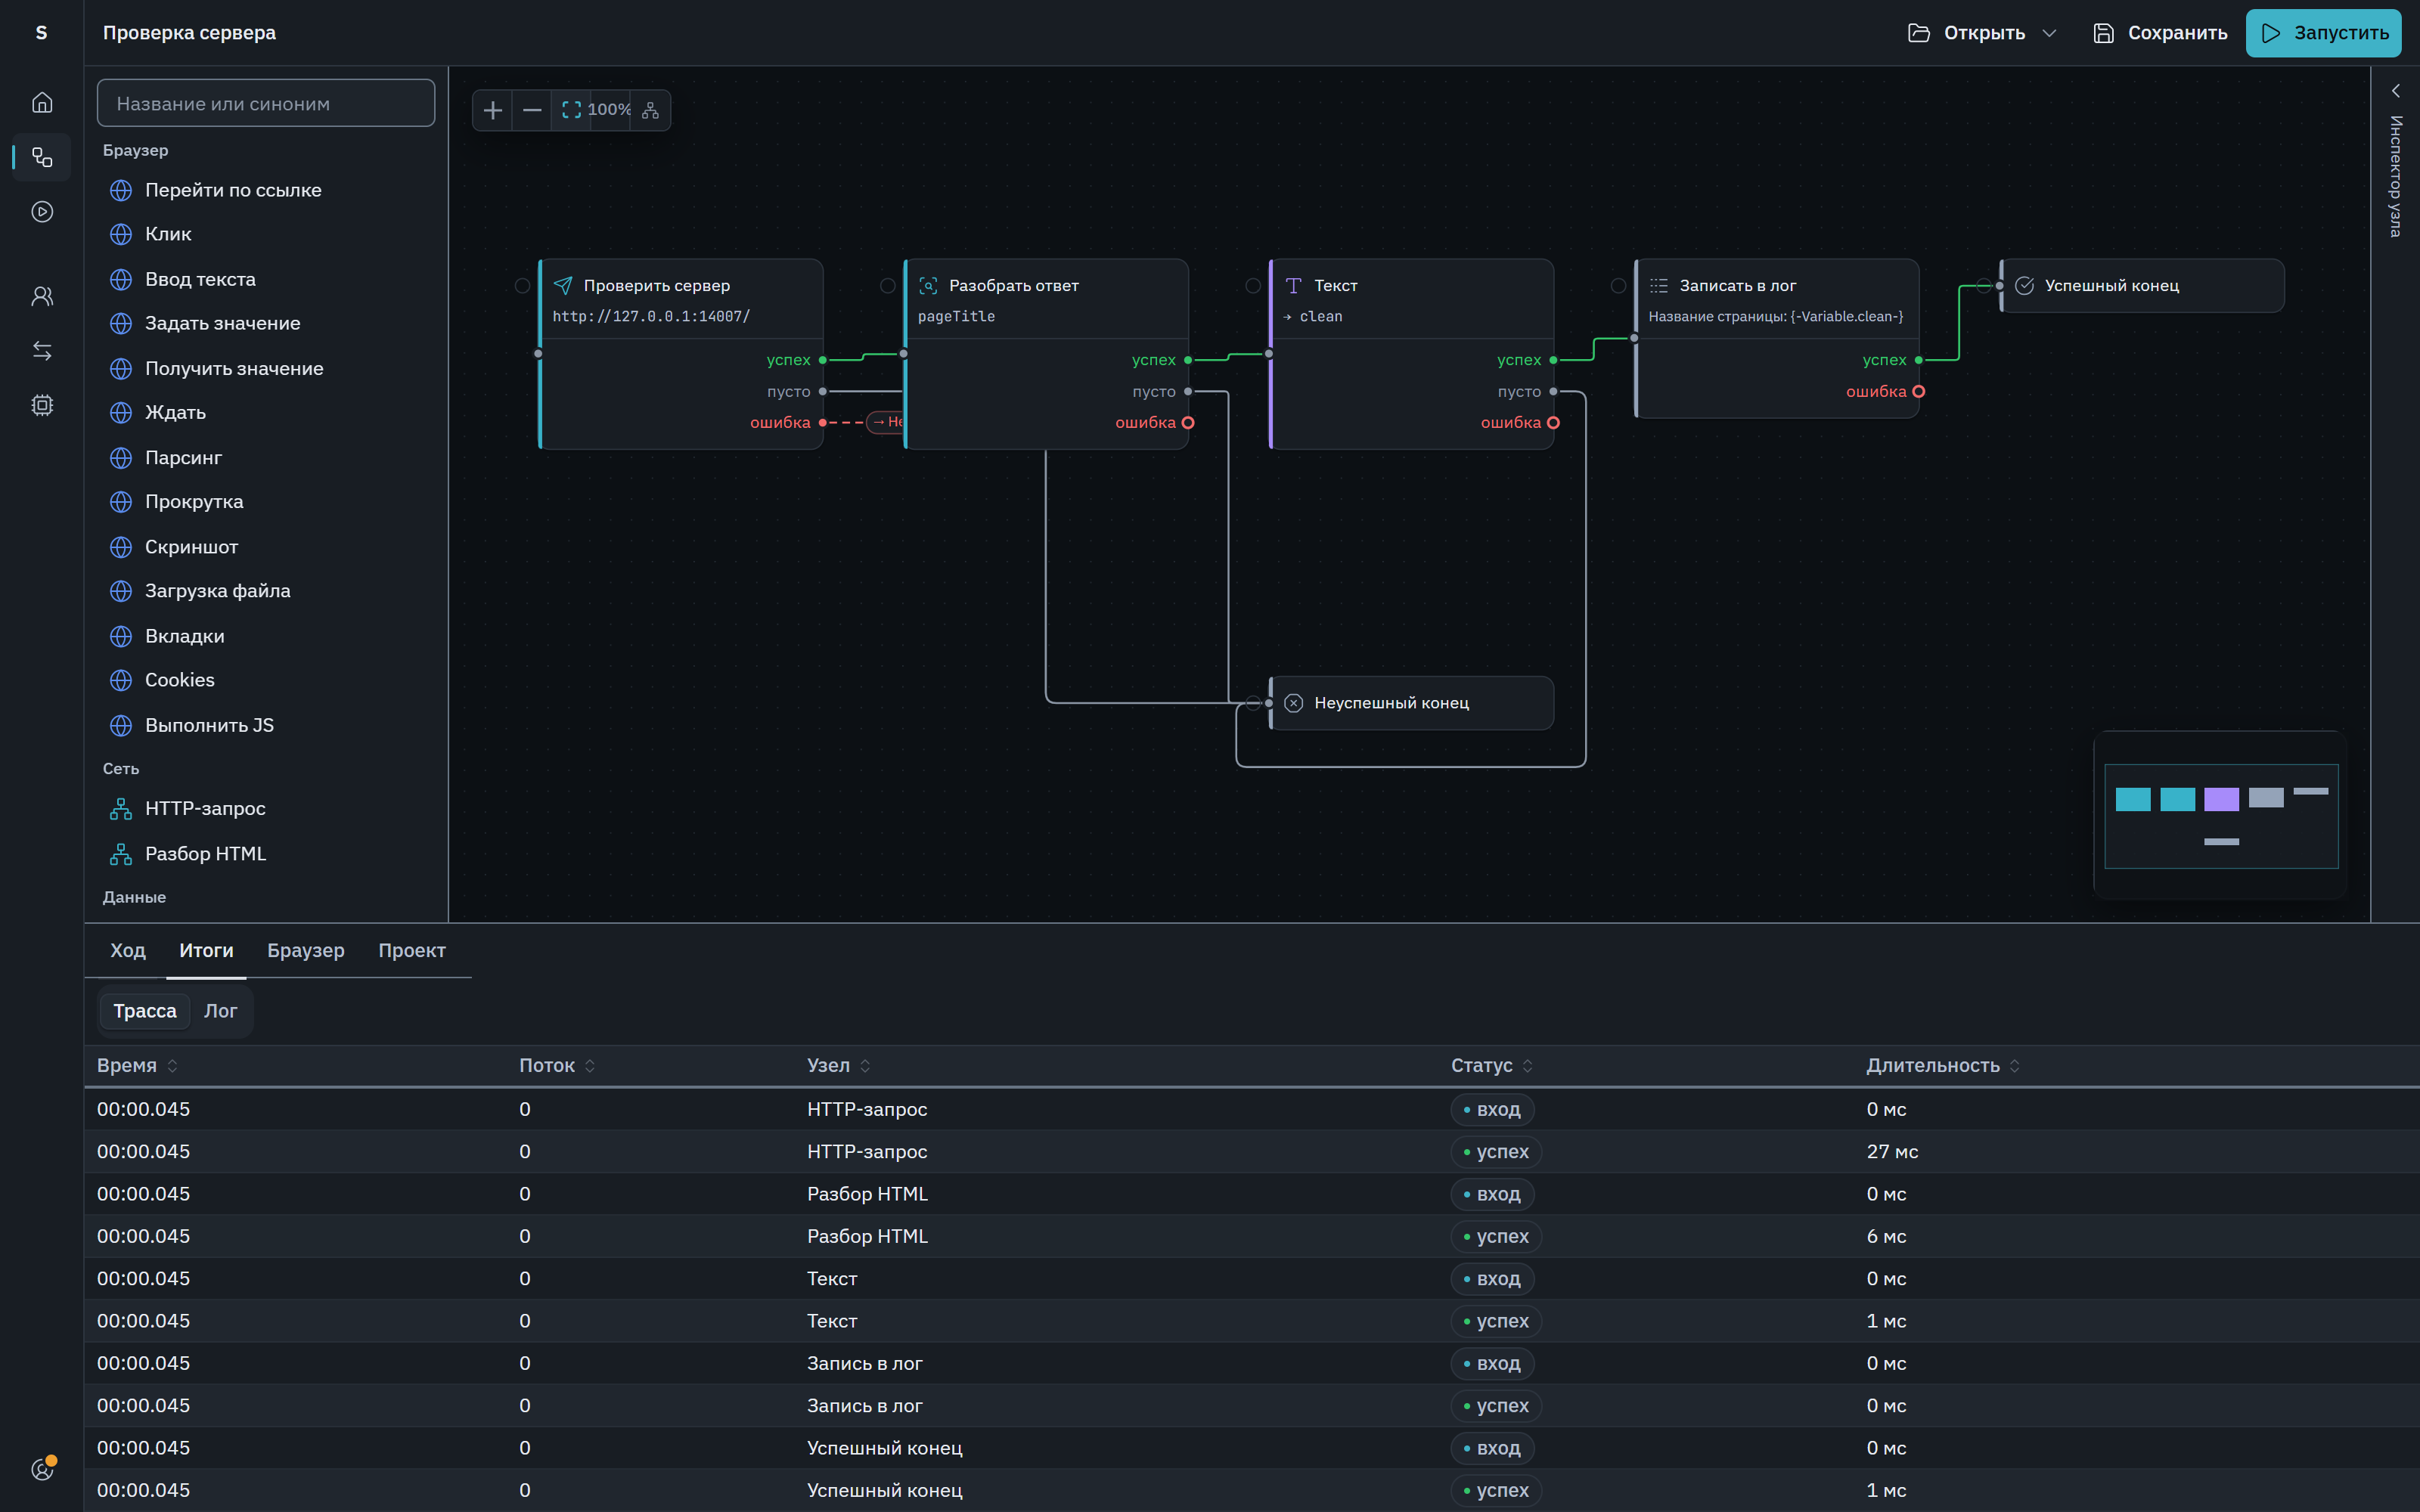The width and height of the screenshot is (2420, 1512).
Task: Add the HTTP-запрос network node
Action: click(265, 808)
